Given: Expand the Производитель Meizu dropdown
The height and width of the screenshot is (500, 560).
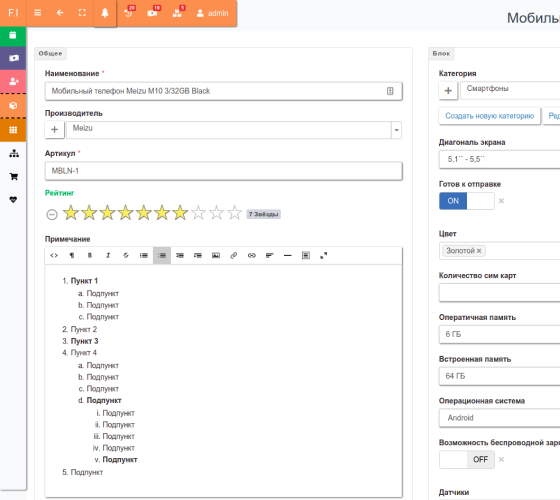Looking at the screenshot, I should pos(396,130).
